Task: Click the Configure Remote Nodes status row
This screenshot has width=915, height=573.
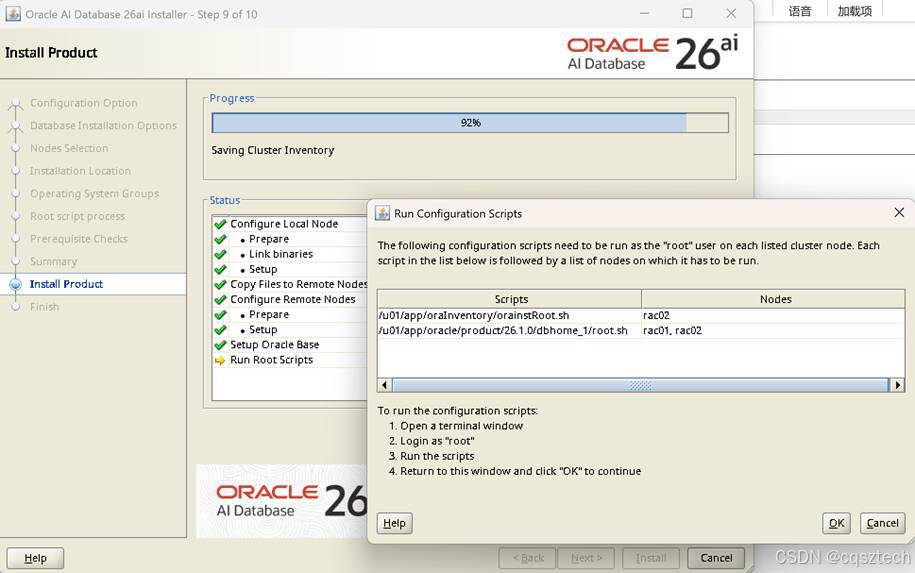Action: [290, 299]
